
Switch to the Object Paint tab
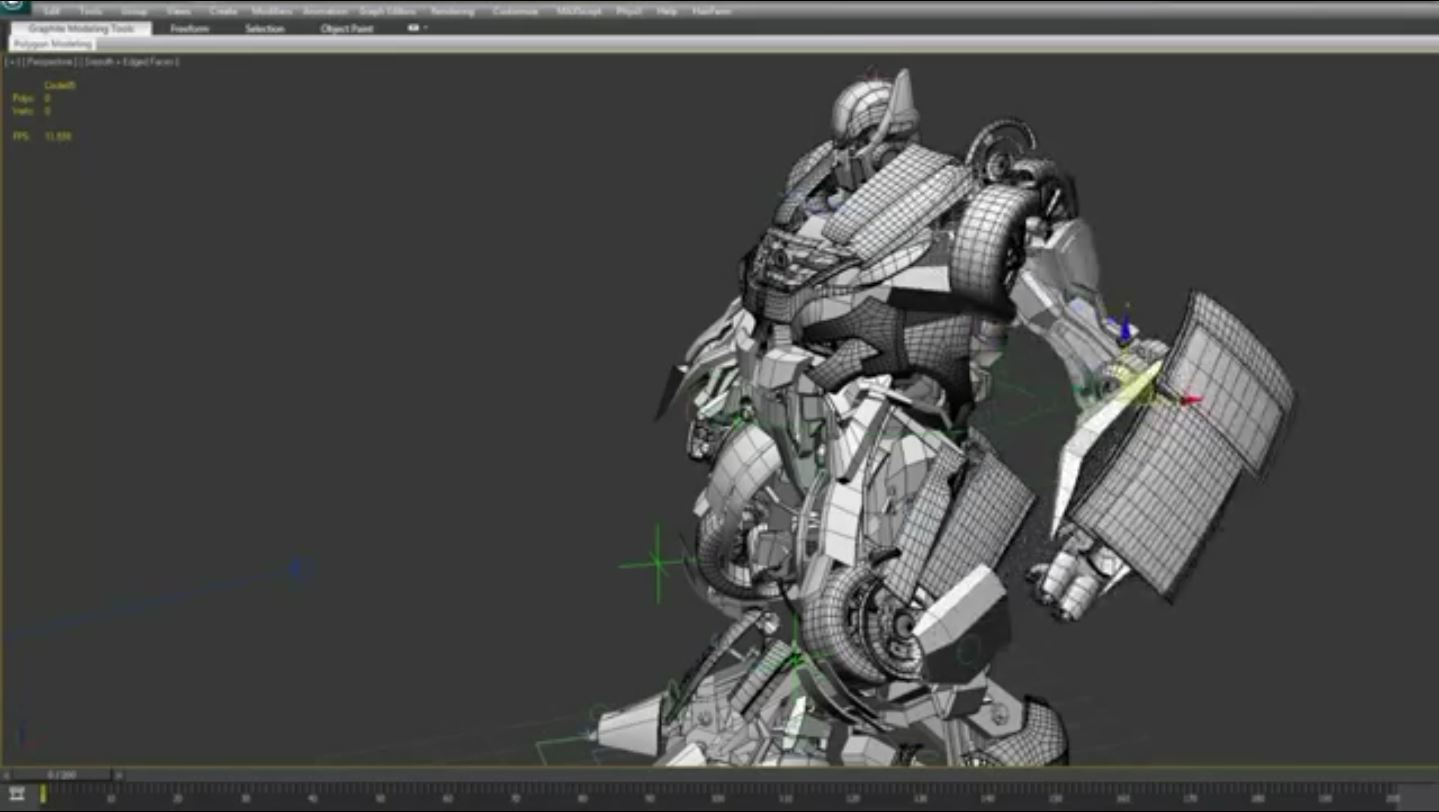[x=347, y=29]
